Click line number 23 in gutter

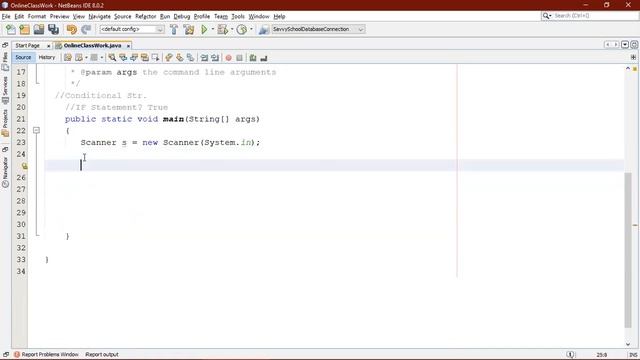pyautogui.click(x=21, y=142)
